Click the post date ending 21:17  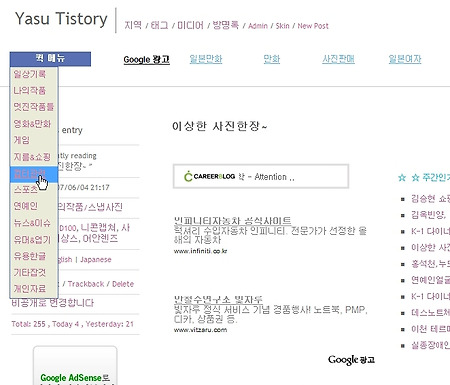click(x=84, y=187)
